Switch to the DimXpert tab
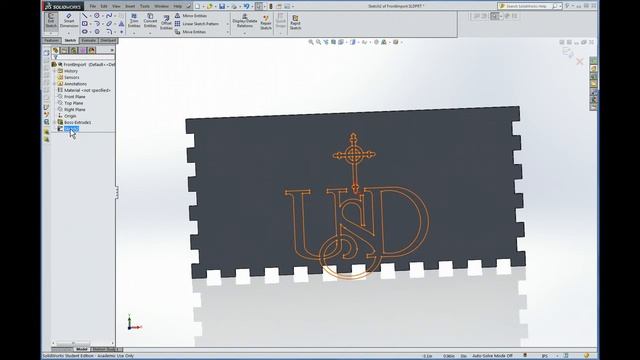Viewport: 640px width, 360px height. (x=108, y=40)
